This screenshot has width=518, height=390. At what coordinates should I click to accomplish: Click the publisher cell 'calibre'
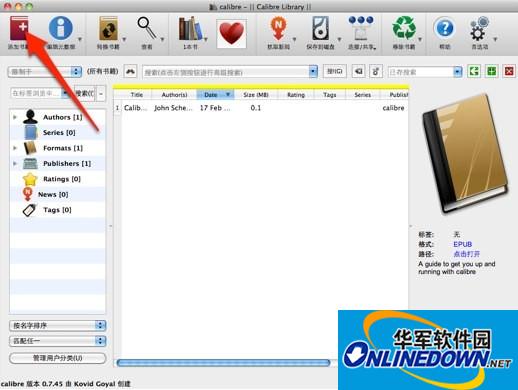(394, 108)
